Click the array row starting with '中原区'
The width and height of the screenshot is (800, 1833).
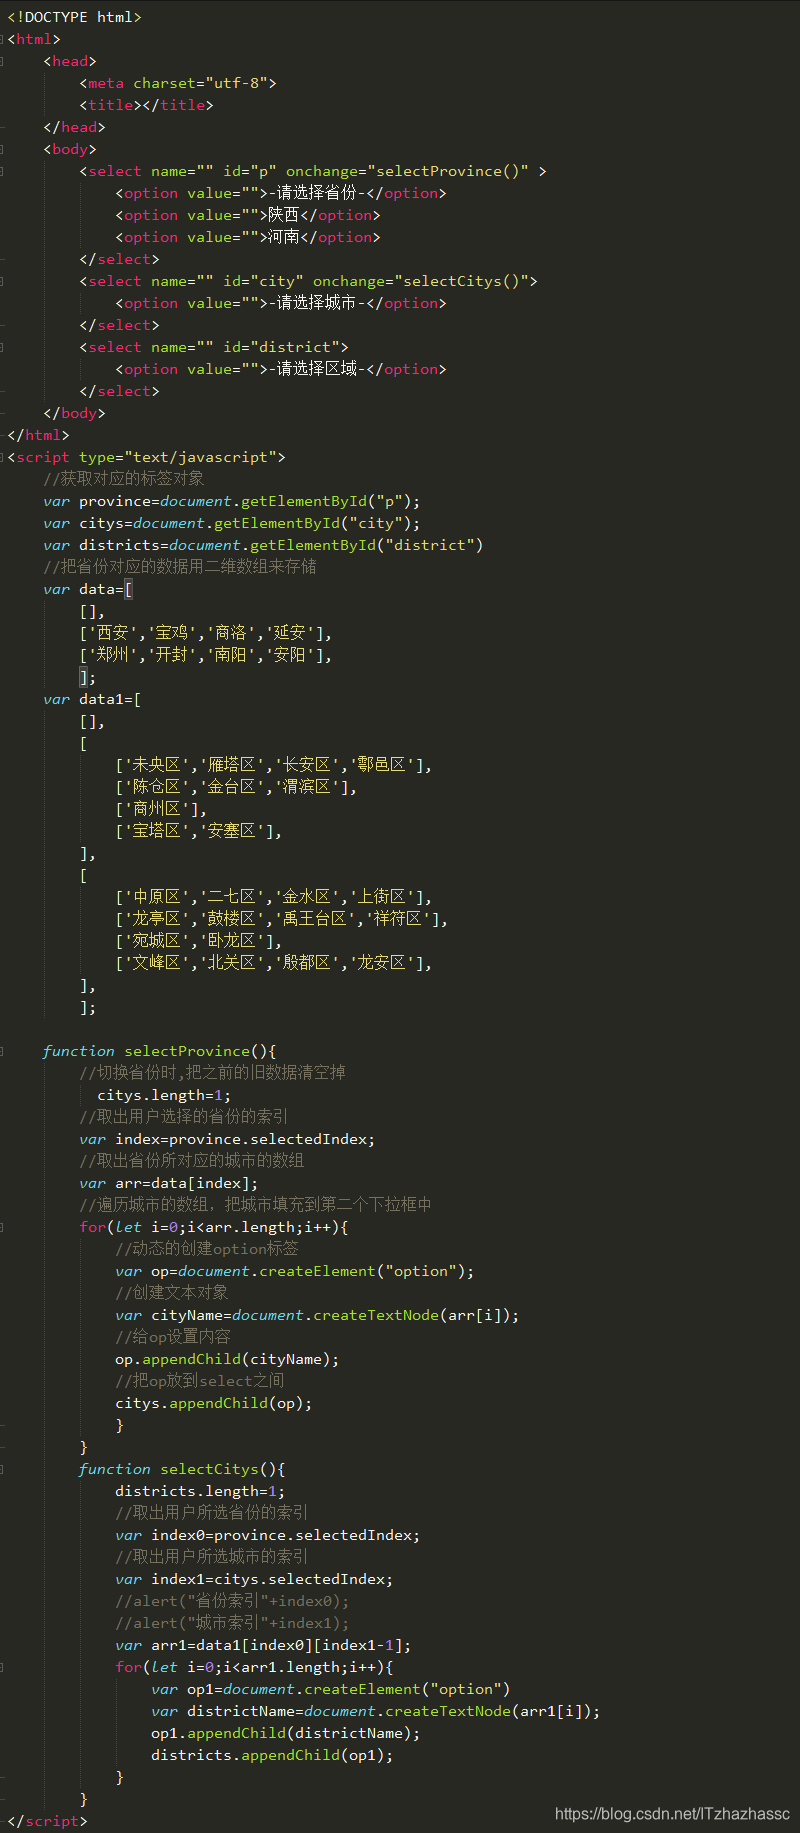click(273, 897)
